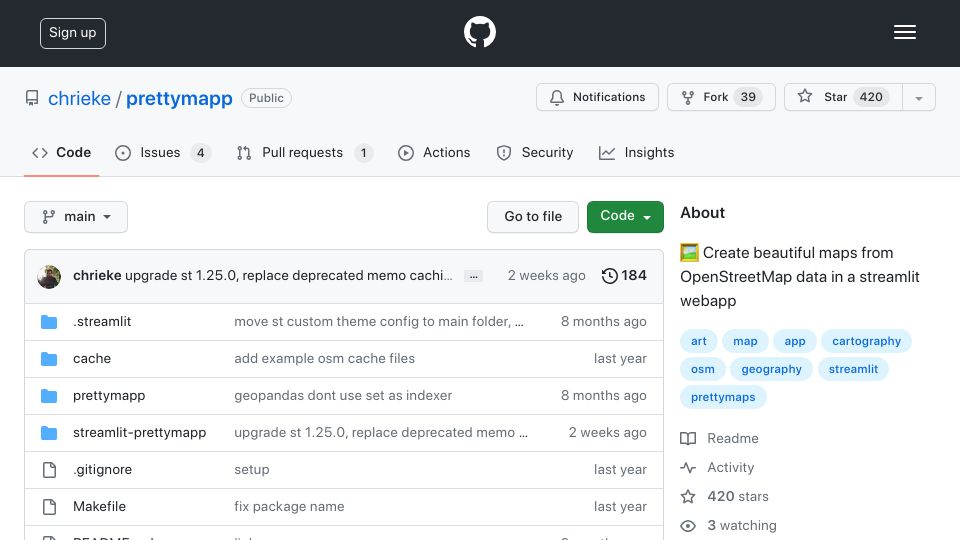Select the geography topic tag
The image size is (960, 540).
point(771,369)
